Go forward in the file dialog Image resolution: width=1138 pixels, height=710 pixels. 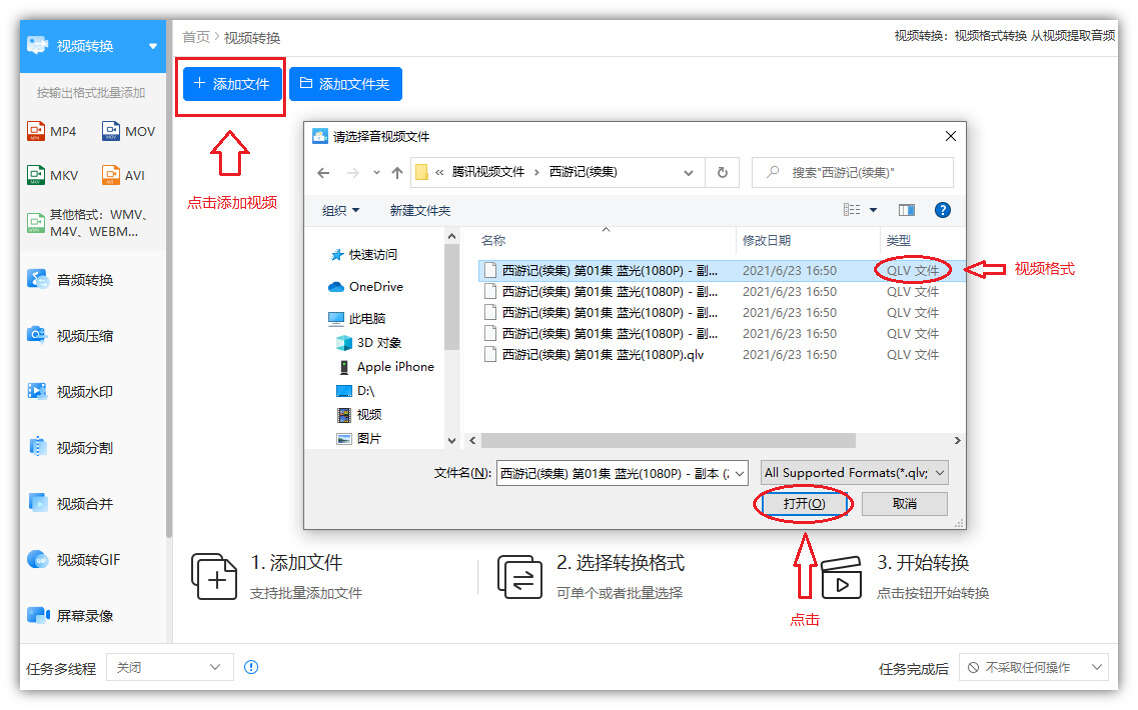click(353, 173)
